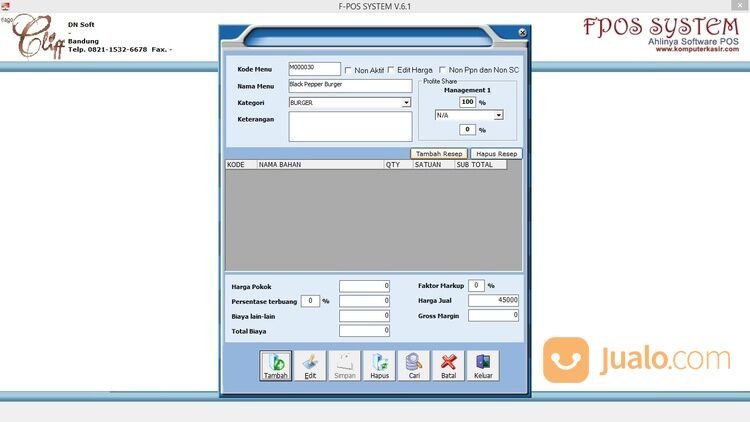This screenshot has width=750, height=422.
Task: Click the Keluar exit icon
Action: [x=482, y=362]
